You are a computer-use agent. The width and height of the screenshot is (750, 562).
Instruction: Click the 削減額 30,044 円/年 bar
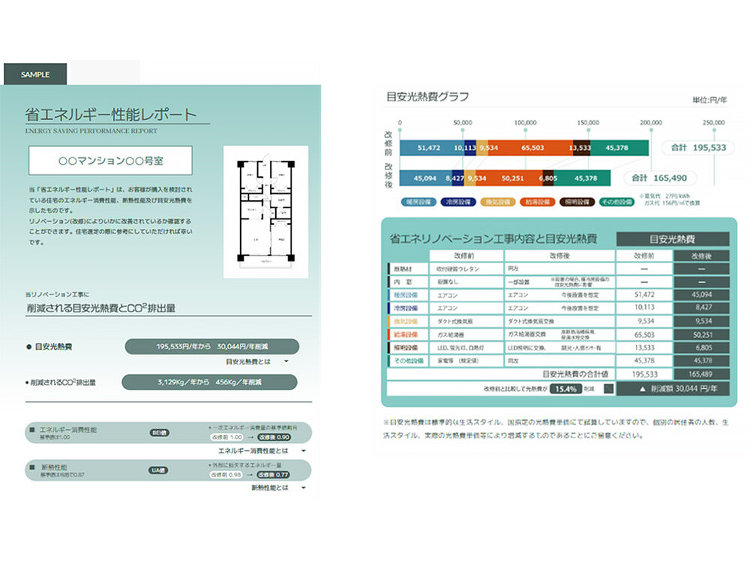click(x=673, y=389)
